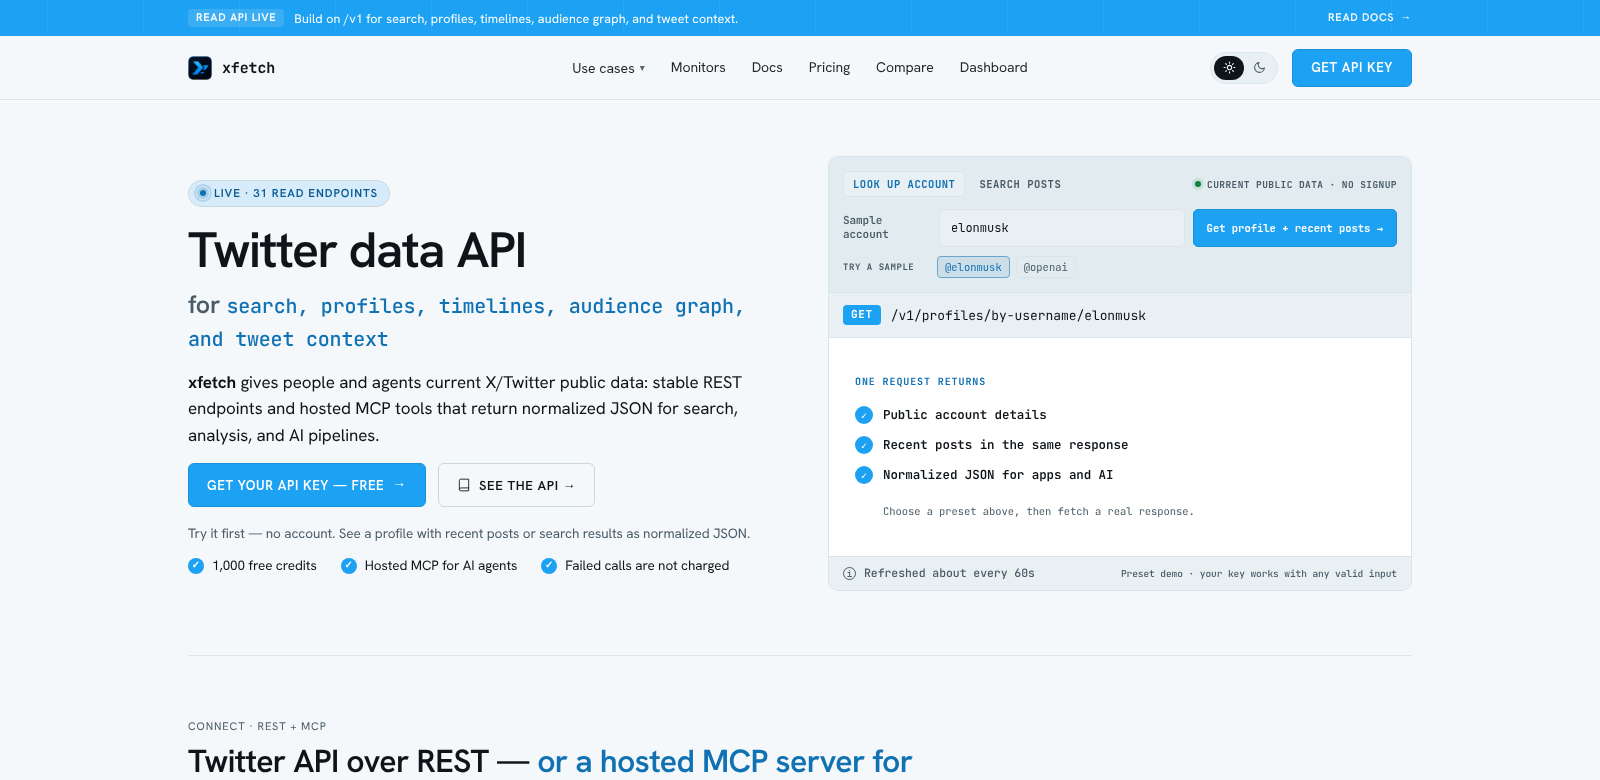Click the READ API LIVE badge
Screen dimensions: 1600x780
[x=236, y=18]
